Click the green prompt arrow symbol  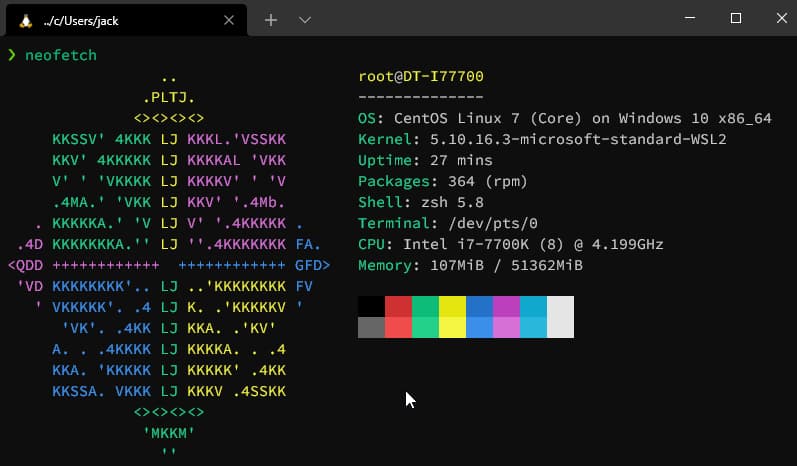[12, 55]
